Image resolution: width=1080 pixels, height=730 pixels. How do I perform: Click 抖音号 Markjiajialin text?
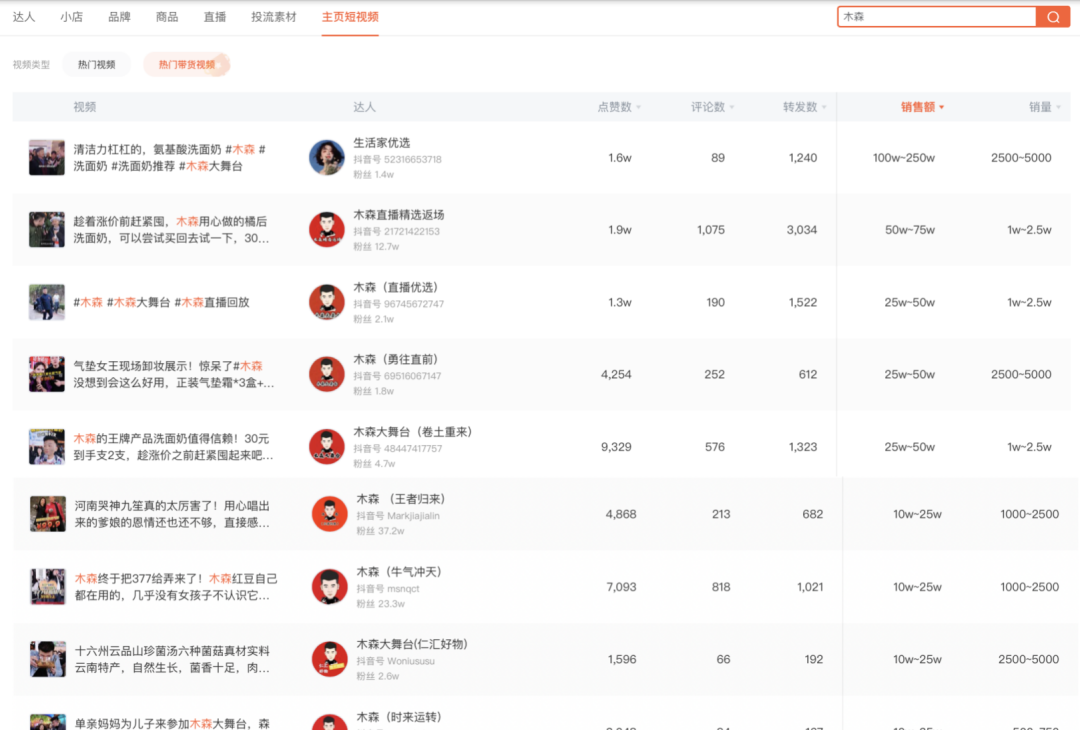click(x=397, y=515)
